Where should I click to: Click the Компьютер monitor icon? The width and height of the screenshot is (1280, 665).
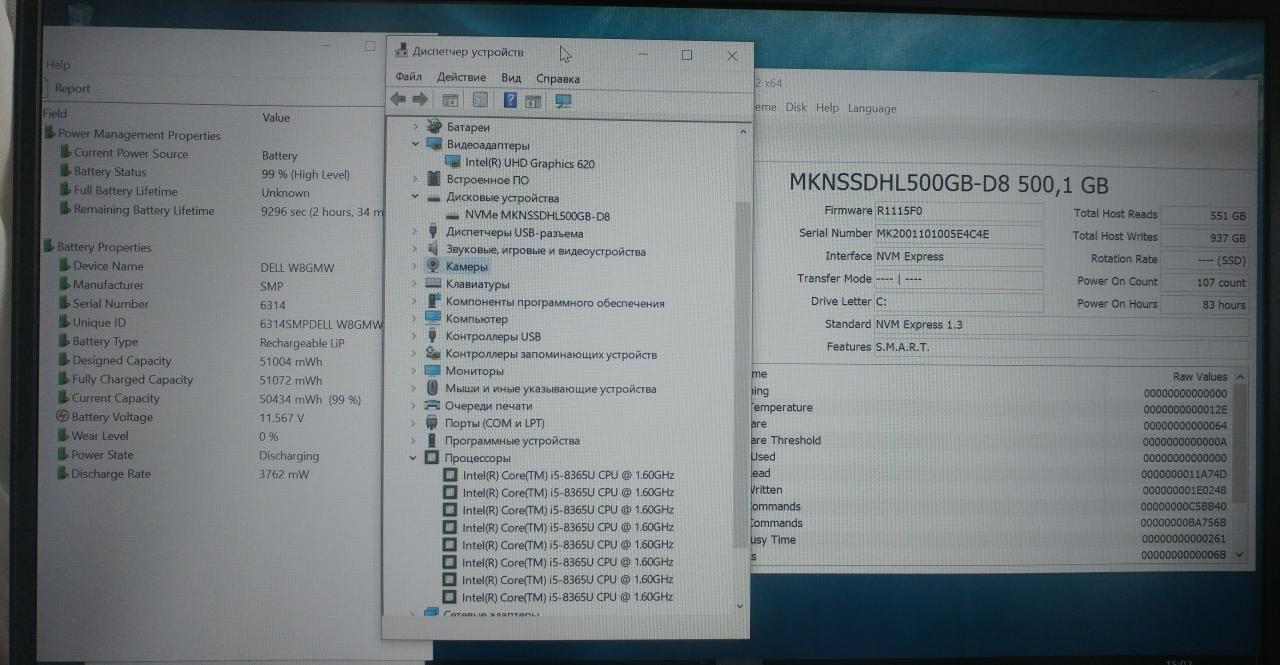tap(434, 319)
